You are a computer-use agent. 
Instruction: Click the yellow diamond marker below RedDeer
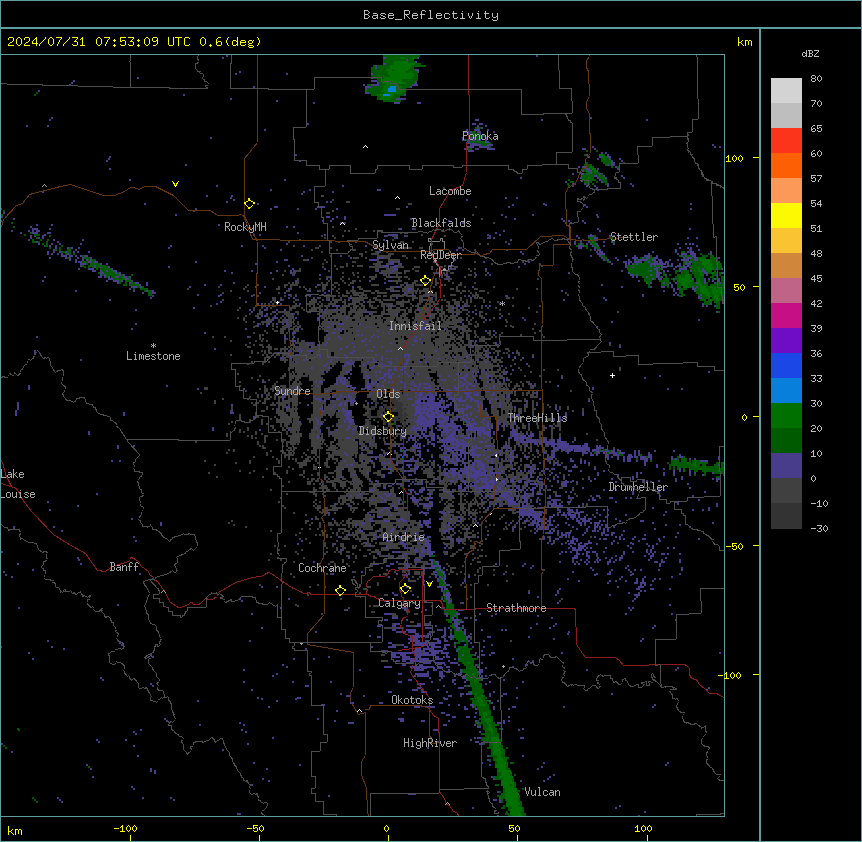[426, 281]
